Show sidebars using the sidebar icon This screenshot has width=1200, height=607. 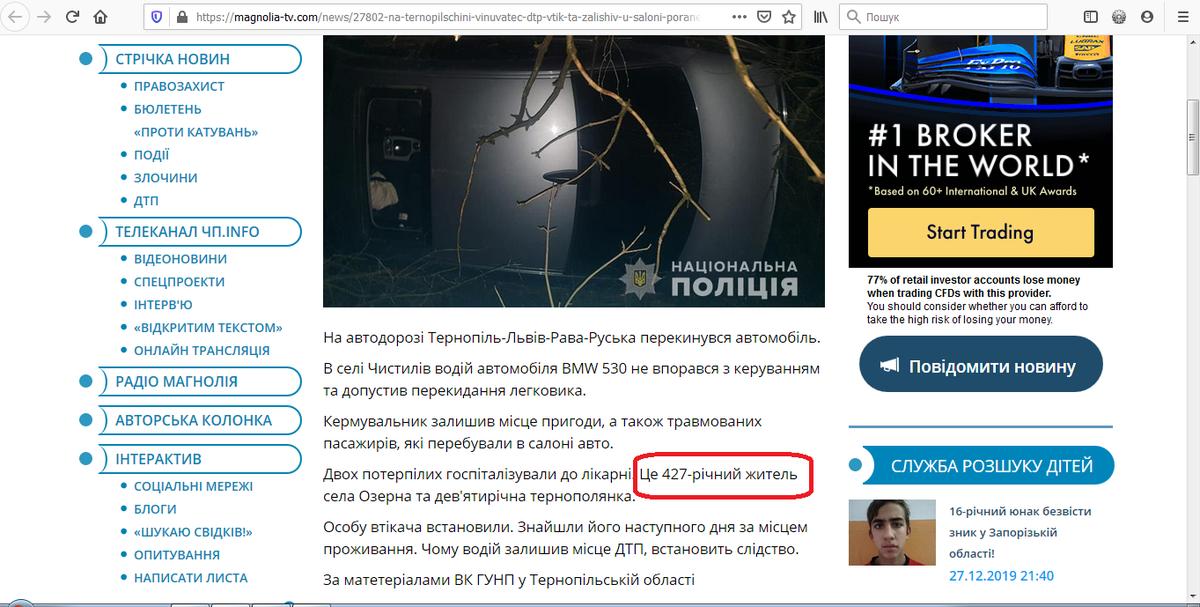point(1091,17)
